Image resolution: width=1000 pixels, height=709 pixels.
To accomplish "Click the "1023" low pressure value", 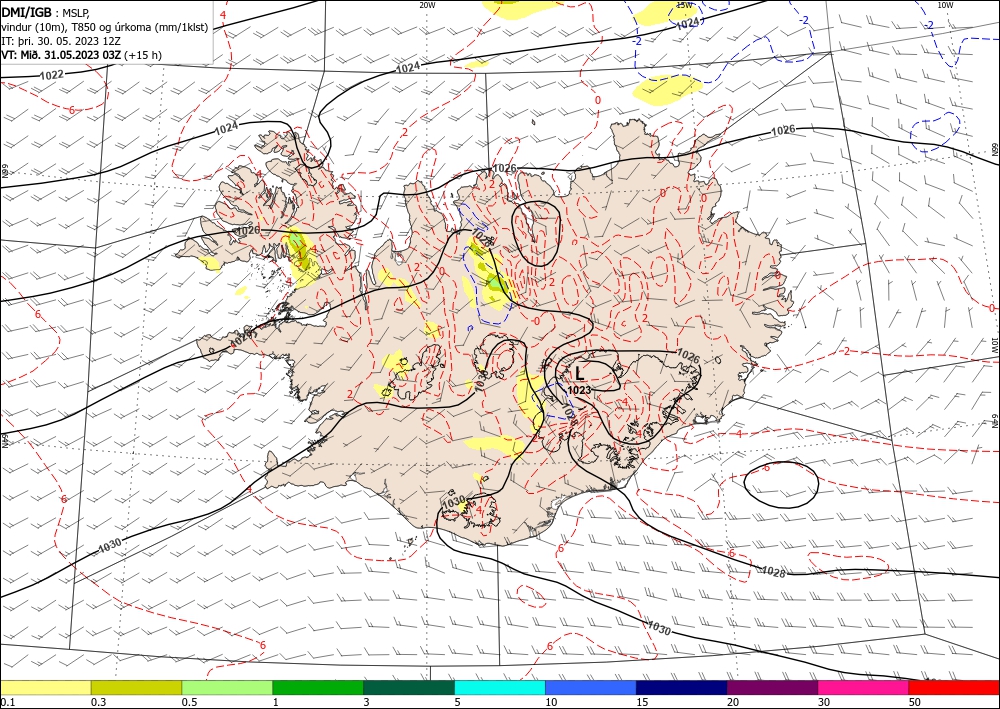I will [x=579, y=390].
